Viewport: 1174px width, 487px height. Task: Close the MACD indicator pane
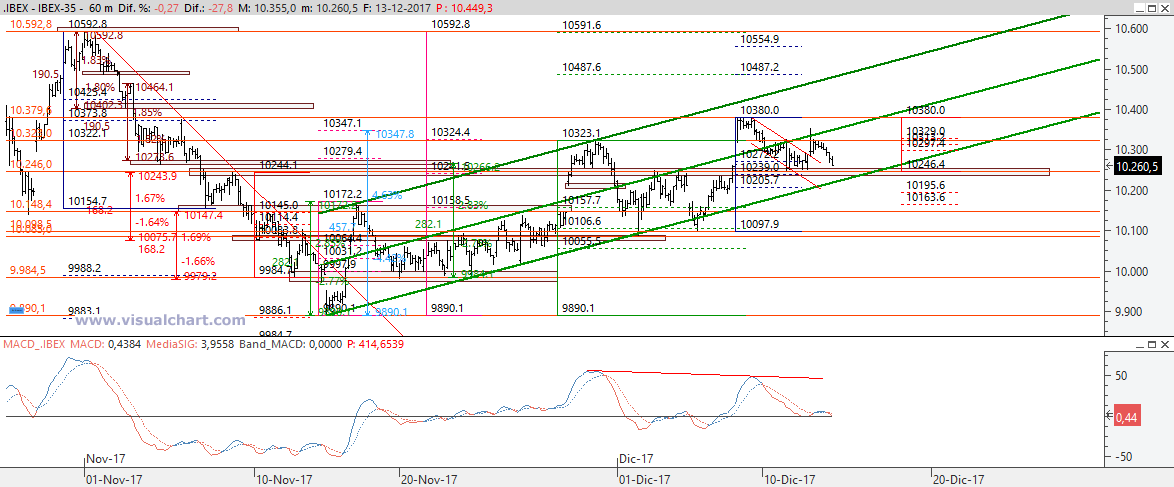[1164, 345]
